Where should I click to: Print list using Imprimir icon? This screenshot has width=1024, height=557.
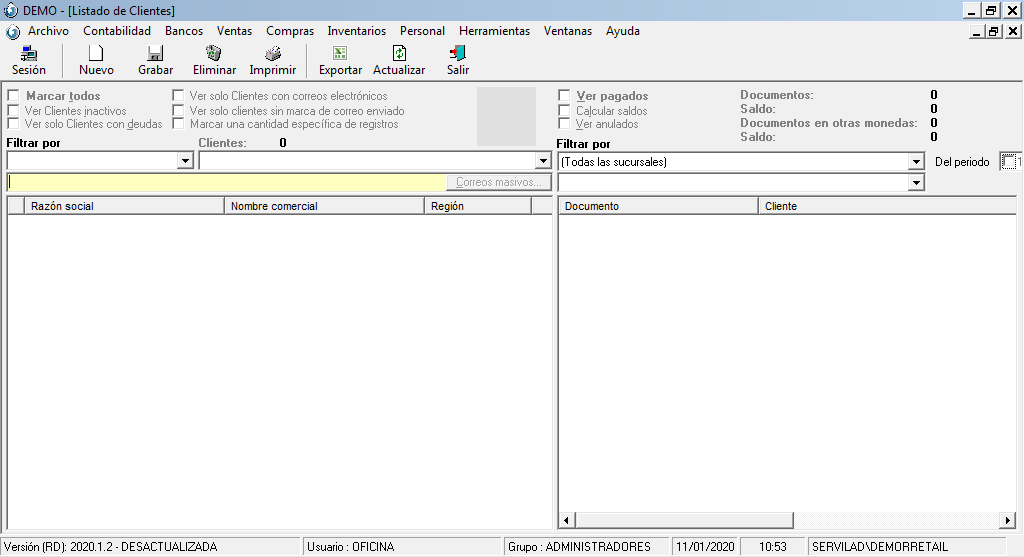(272, 55)
